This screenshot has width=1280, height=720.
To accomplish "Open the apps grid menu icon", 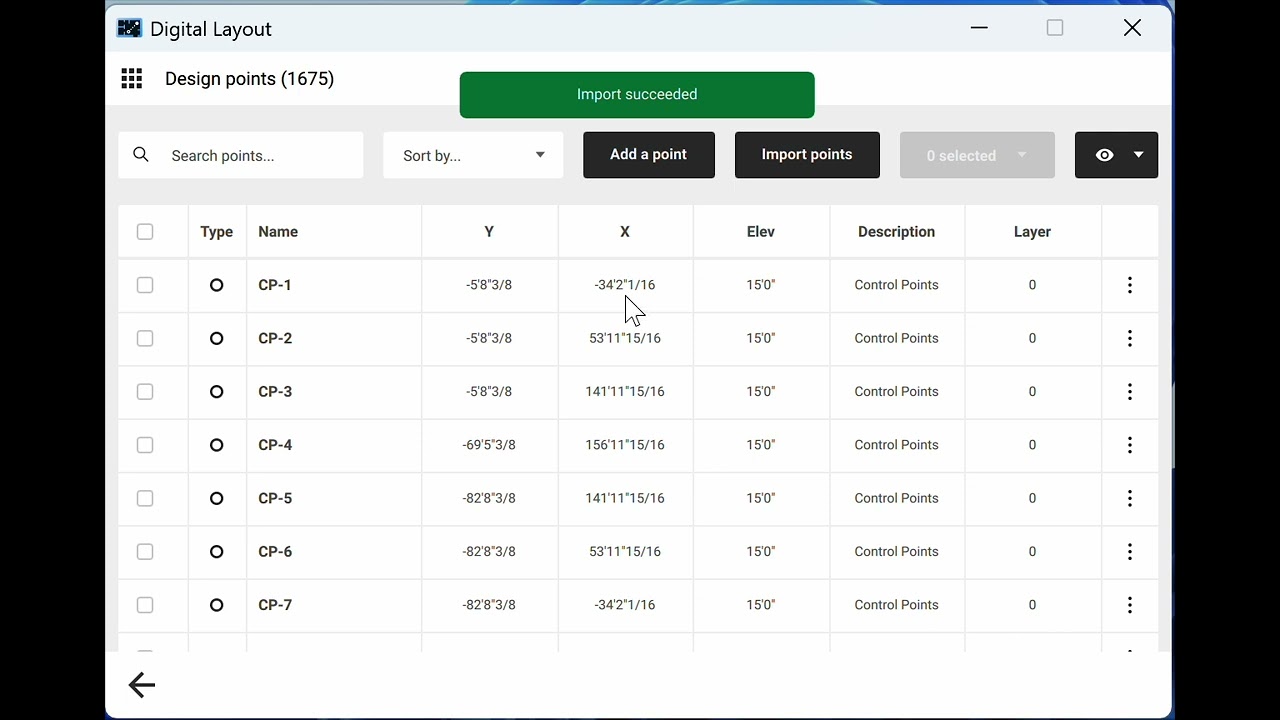I will pyautogui.click(x=131, y=79).
